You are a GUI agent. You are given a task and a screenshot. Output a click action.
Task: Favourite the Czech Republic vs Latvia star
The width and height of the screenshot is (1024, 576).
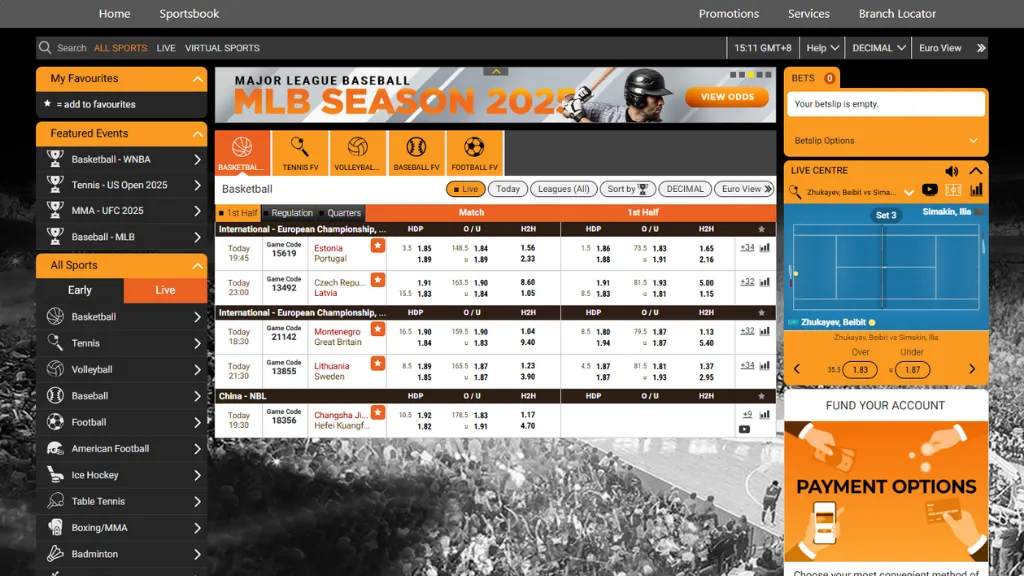coord(377,280)
